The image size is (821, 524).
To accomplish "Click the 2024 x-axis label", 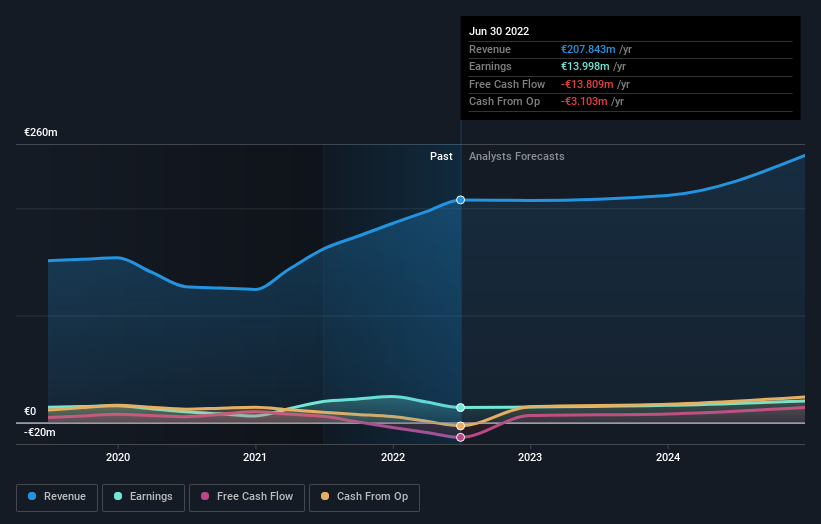I will click(668, 457).
